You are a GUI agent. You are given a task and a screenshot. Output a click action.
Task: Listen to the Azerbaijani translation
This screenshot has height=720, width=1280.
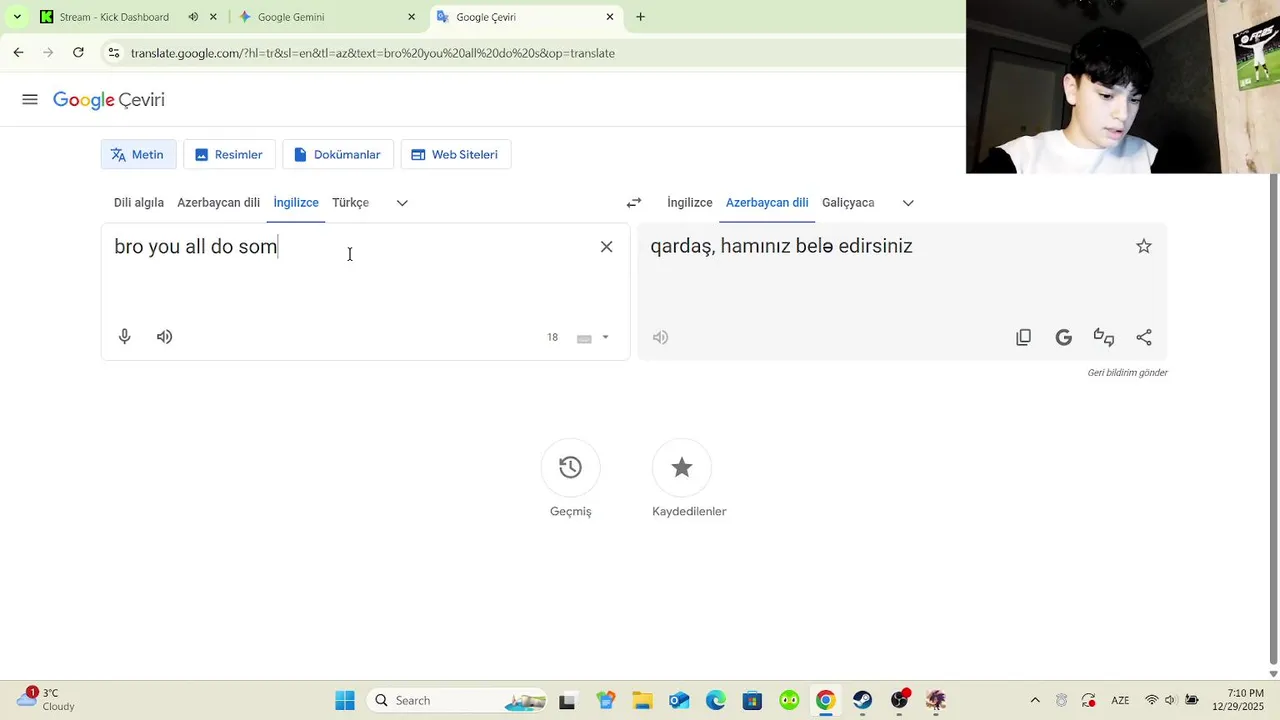(x=660, y=337)
